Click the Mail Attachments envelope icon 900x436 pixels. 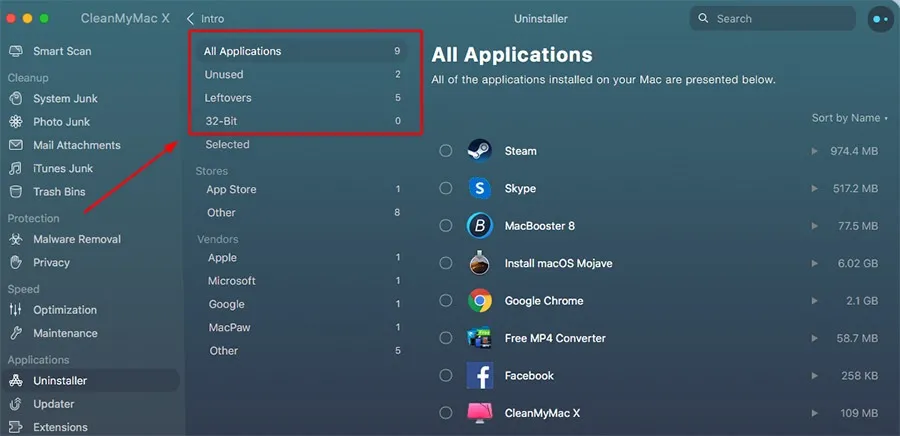tap(16, 145)
